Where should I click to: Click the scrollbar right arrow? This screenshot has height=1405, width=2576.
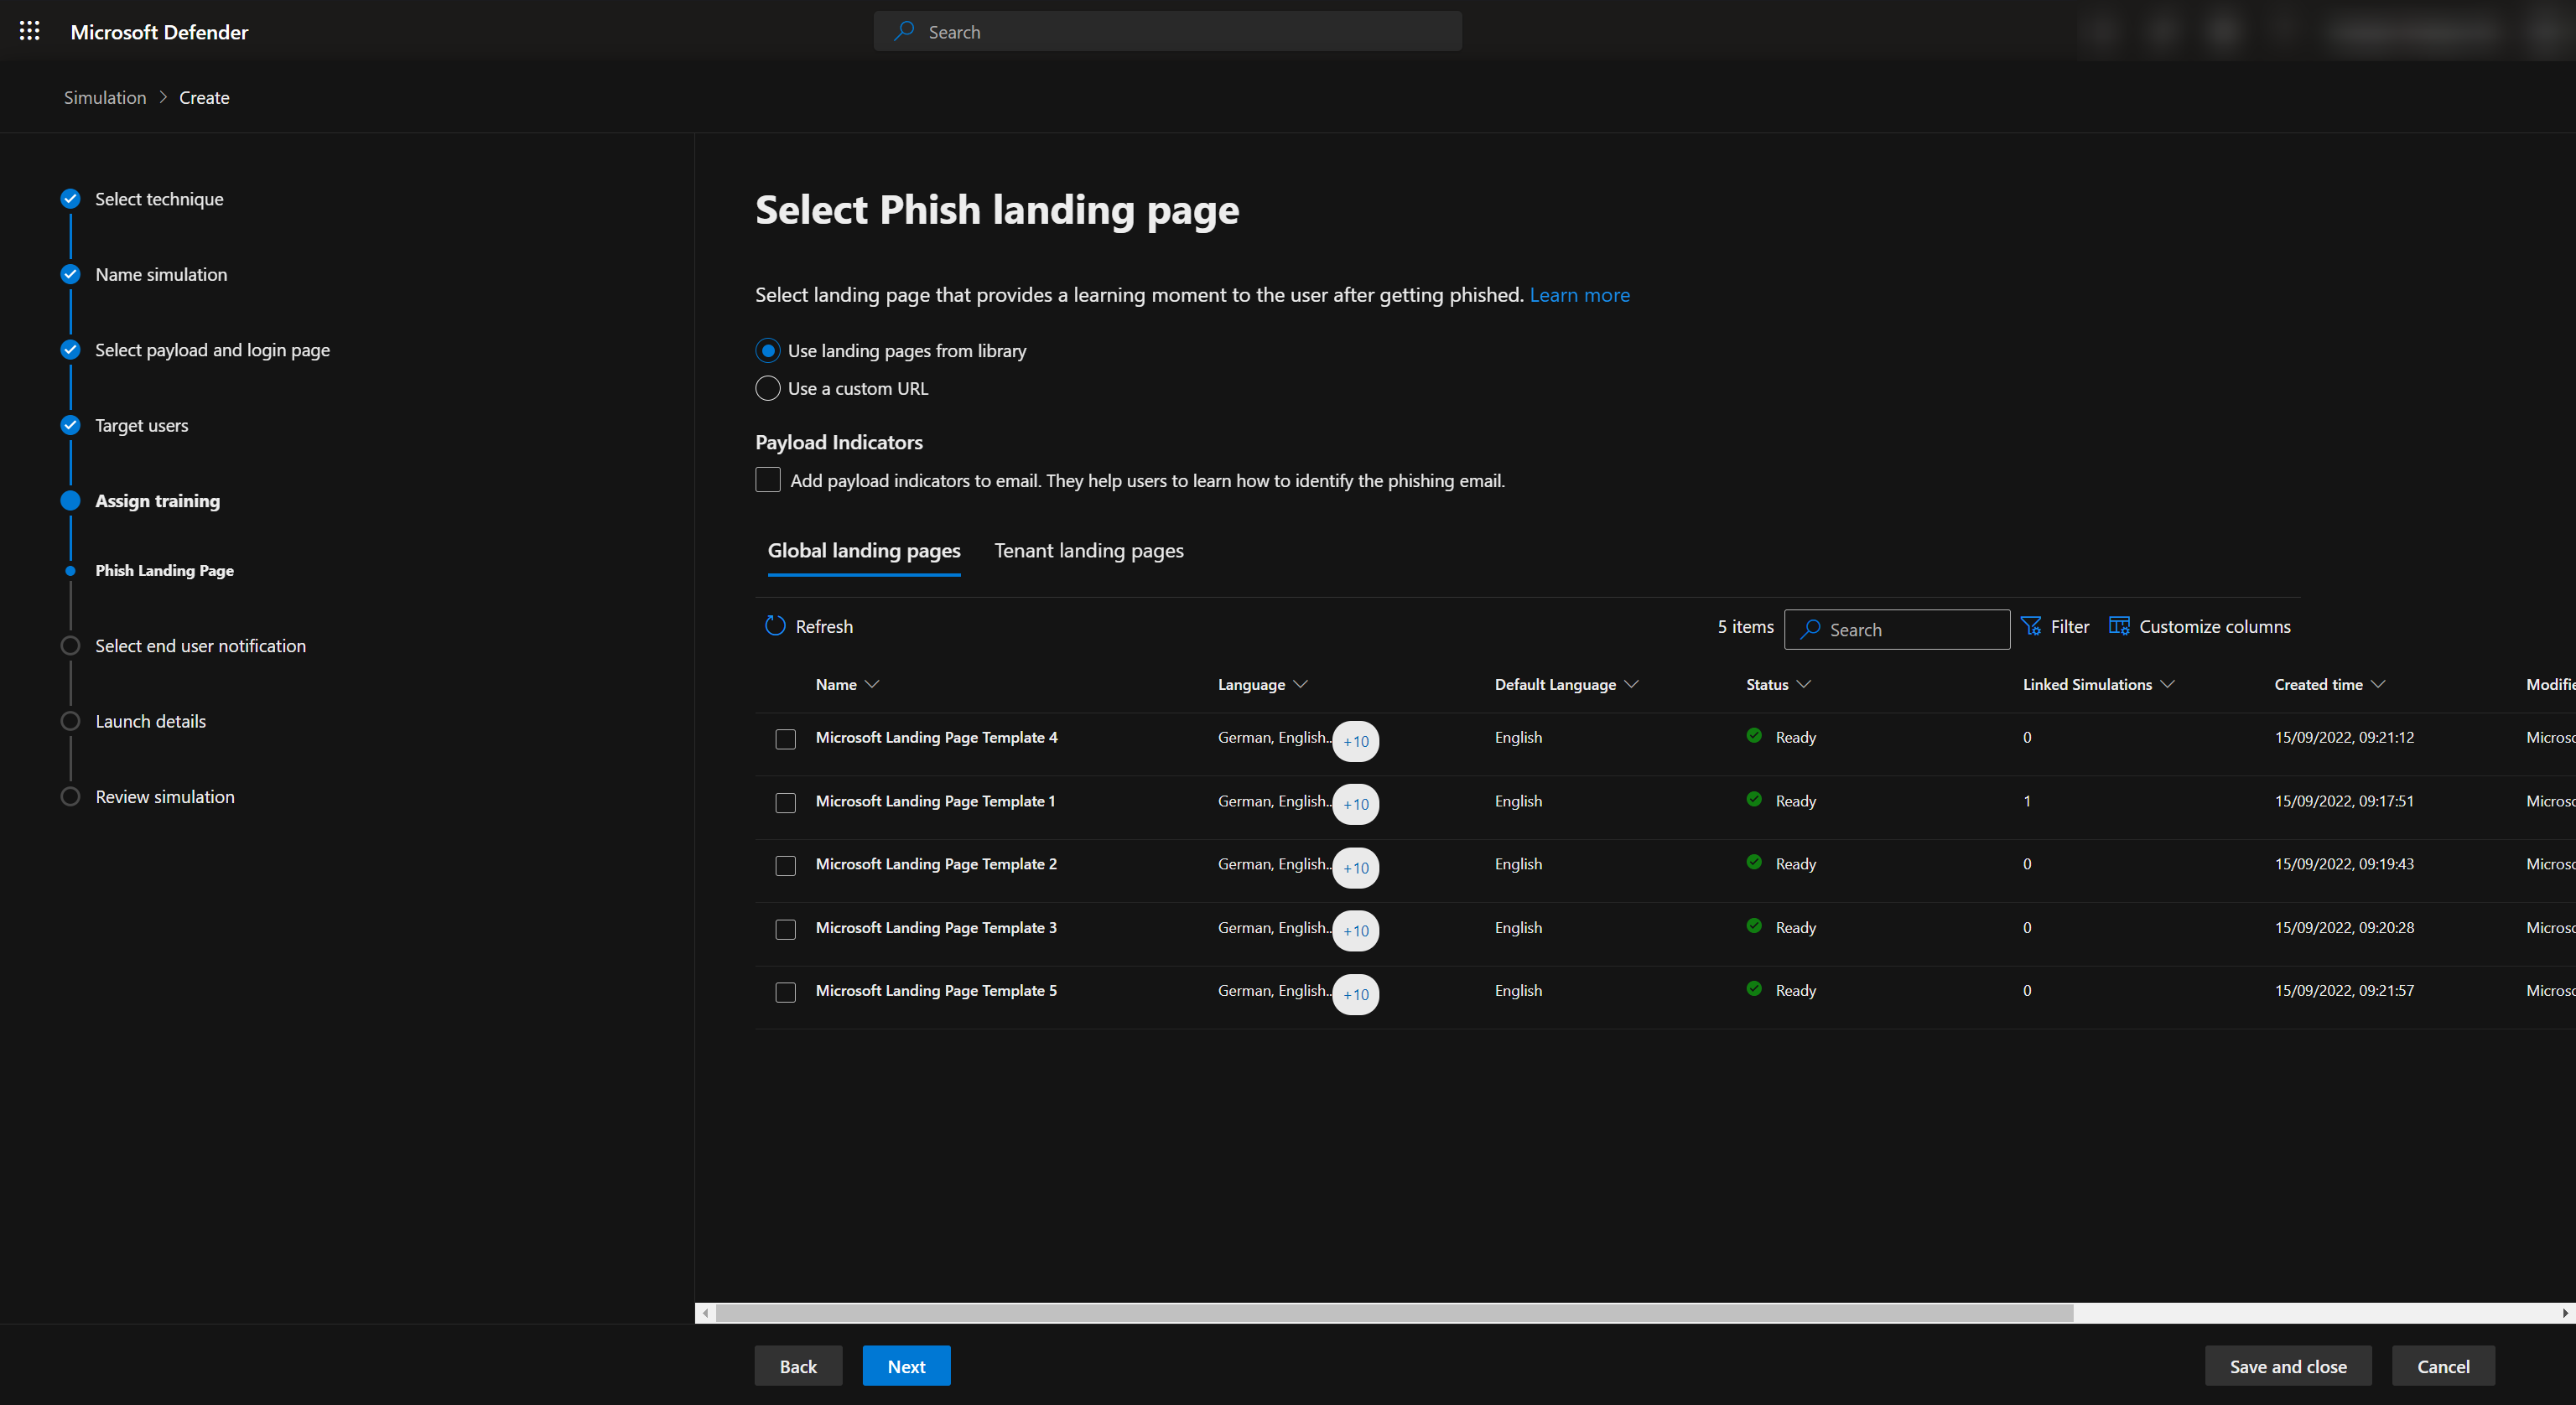click(x=2564, y=1313)
